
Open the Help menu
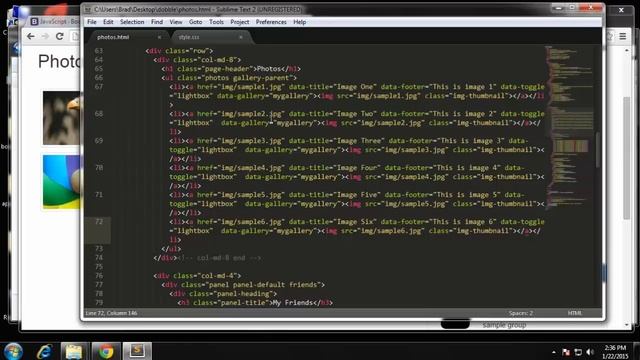pyautogui.click(x=300, y=22)
